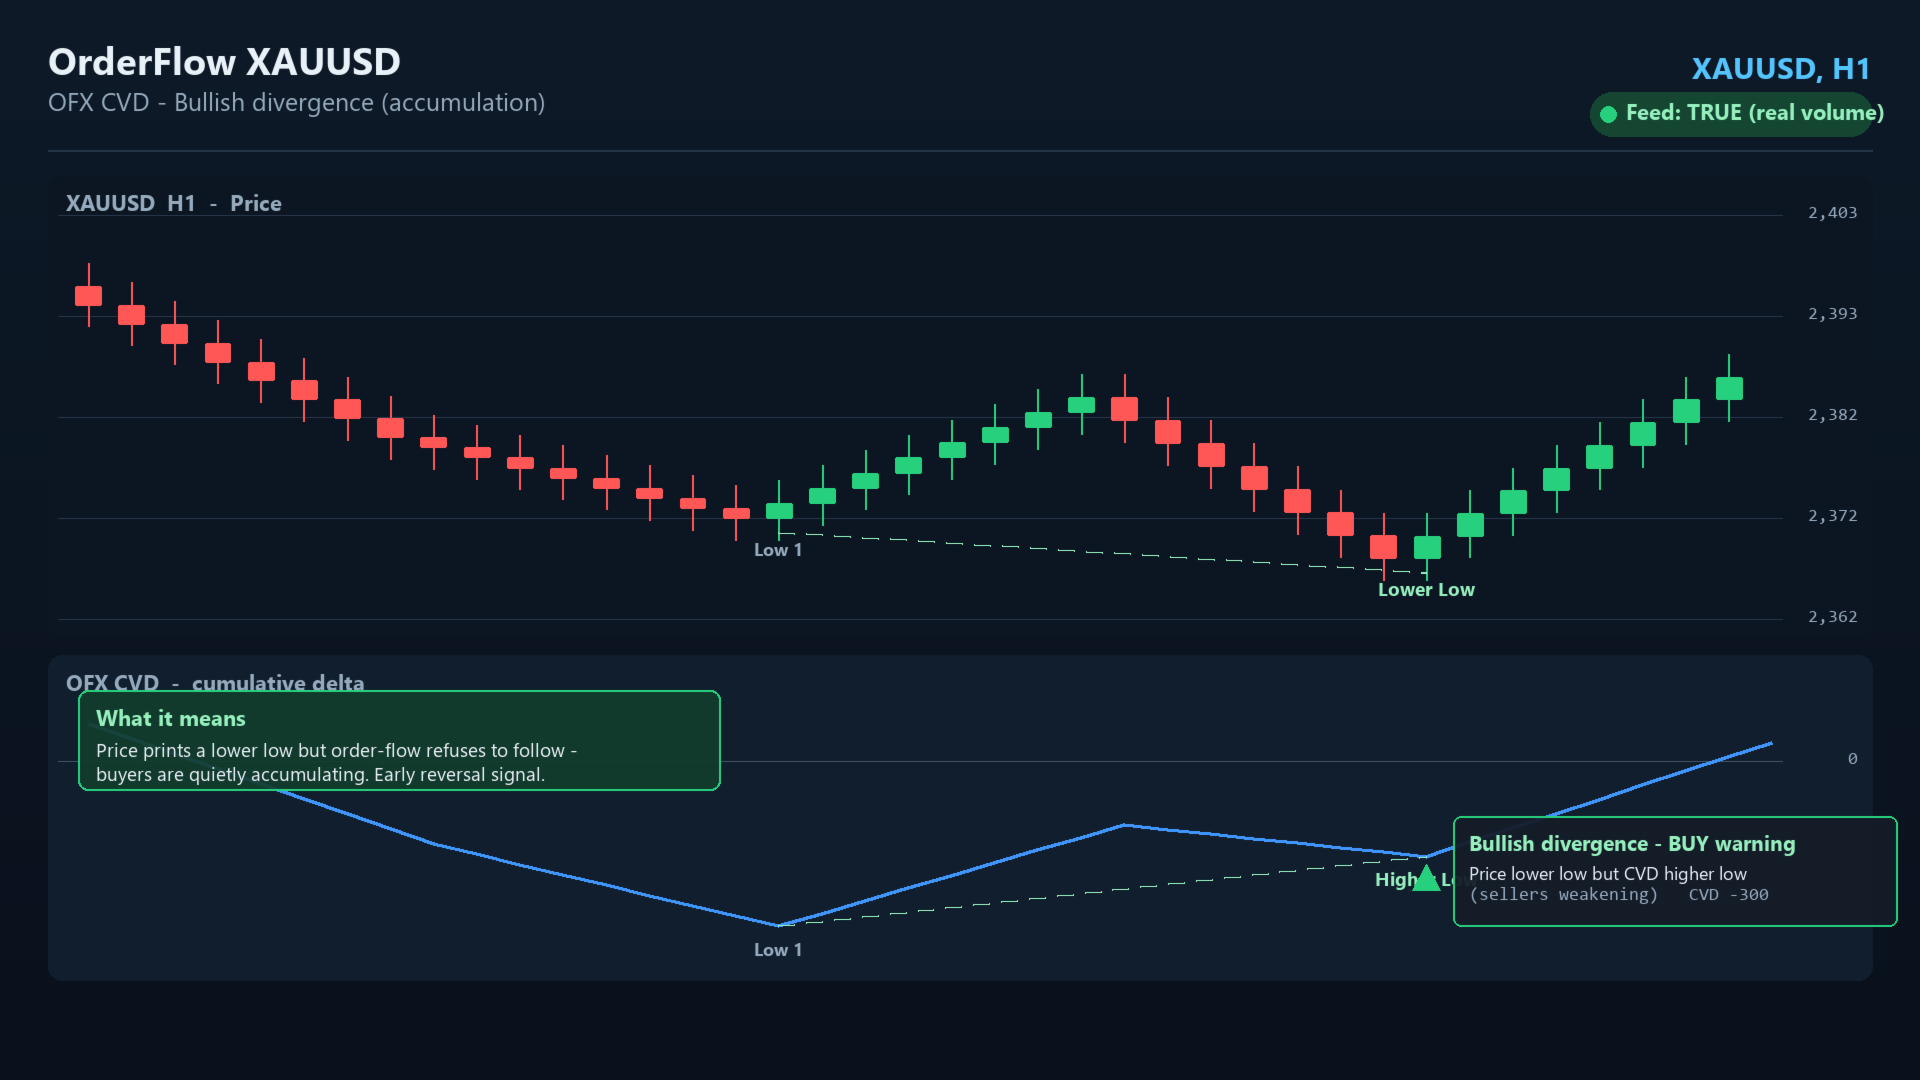Click the XAUUSD H1 - Price panel label

(x=173, y=203)
